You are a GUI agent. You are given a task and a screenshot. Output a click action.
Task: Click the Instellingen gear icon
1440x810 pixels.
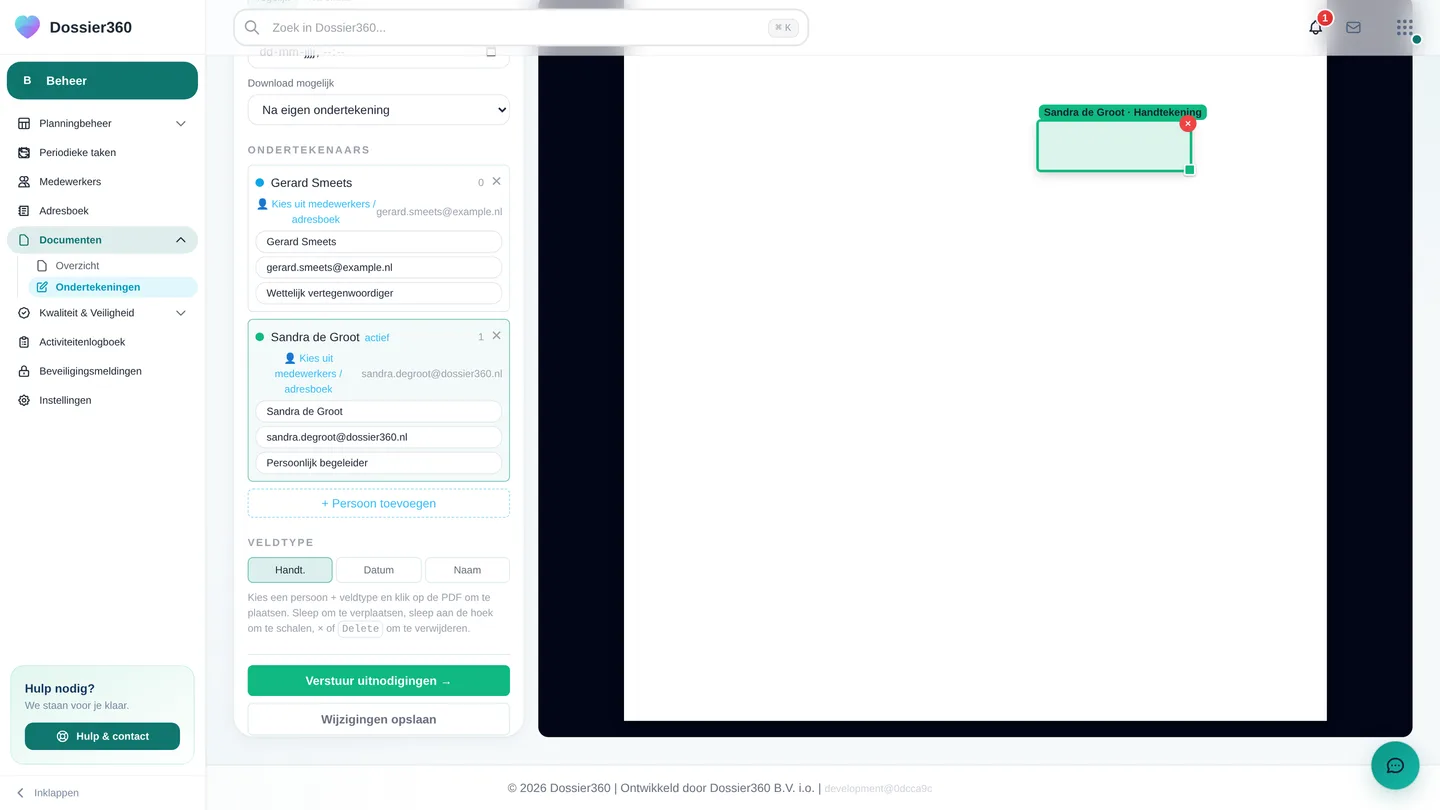pyautogui.click(x=24, y=400)
